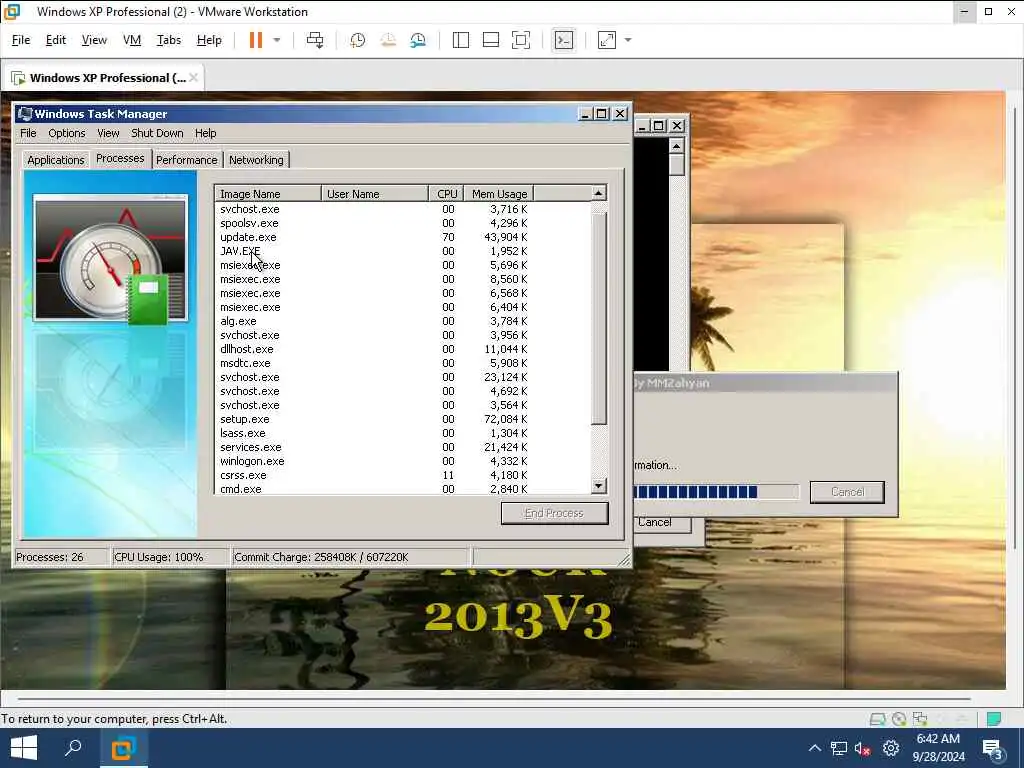Take a VM snapshot icon
The height and width of the screenshot is (768, 1024).
click(x=357, y=40)
